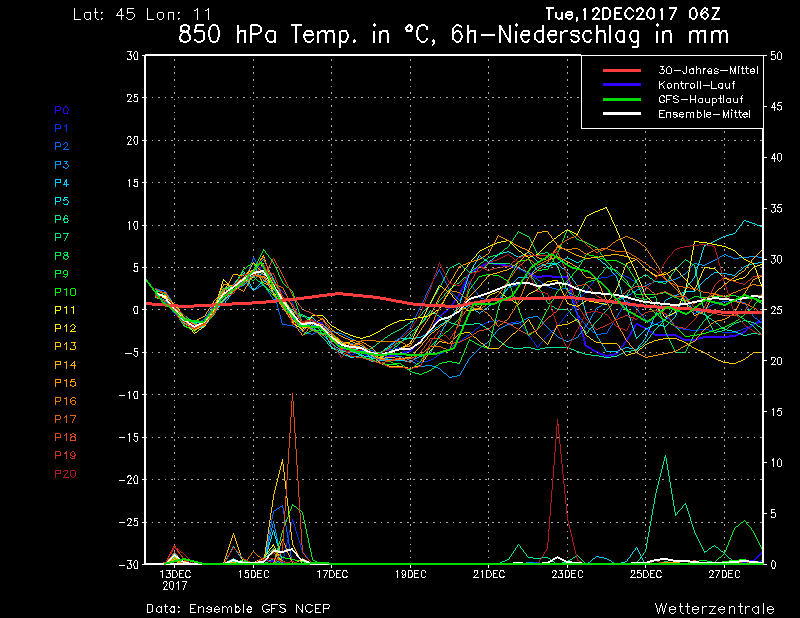Select the 'Ensemble-Mittel' legend label
This screenshot has height=618, width=800.
[704, 114]
